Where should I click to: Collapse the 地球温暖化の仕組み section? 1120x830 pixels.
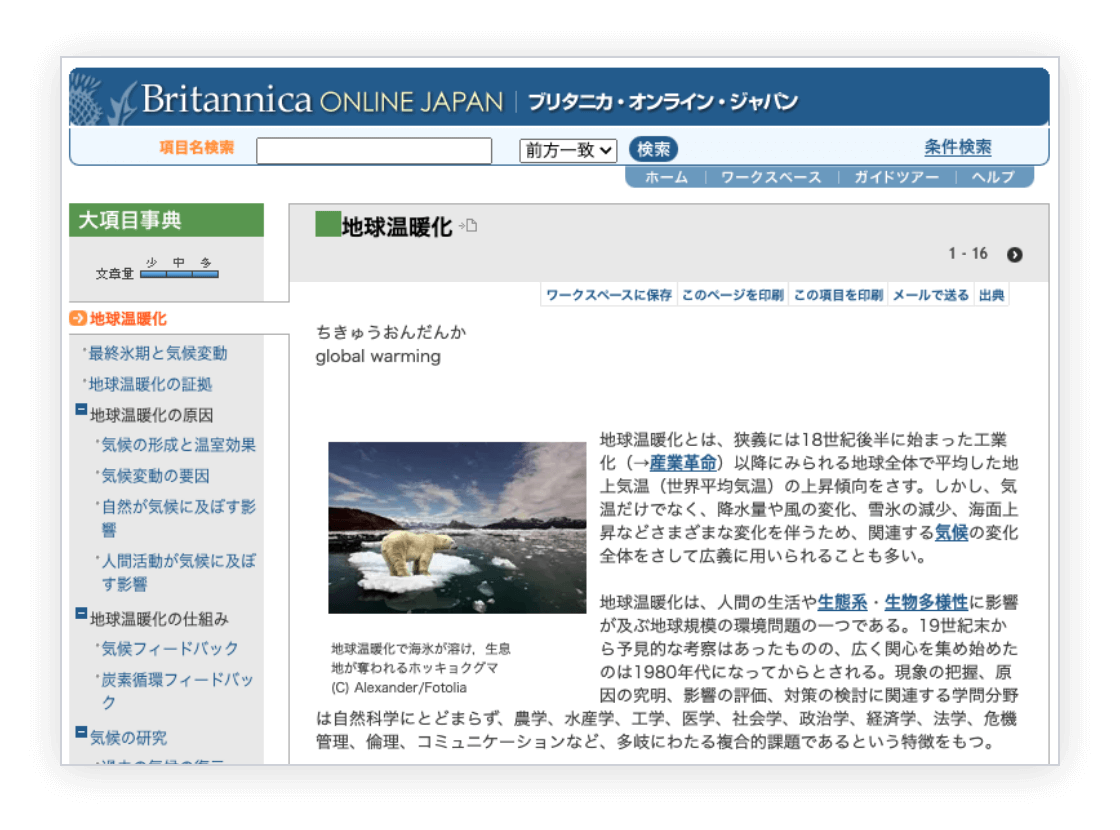(81, 613)
